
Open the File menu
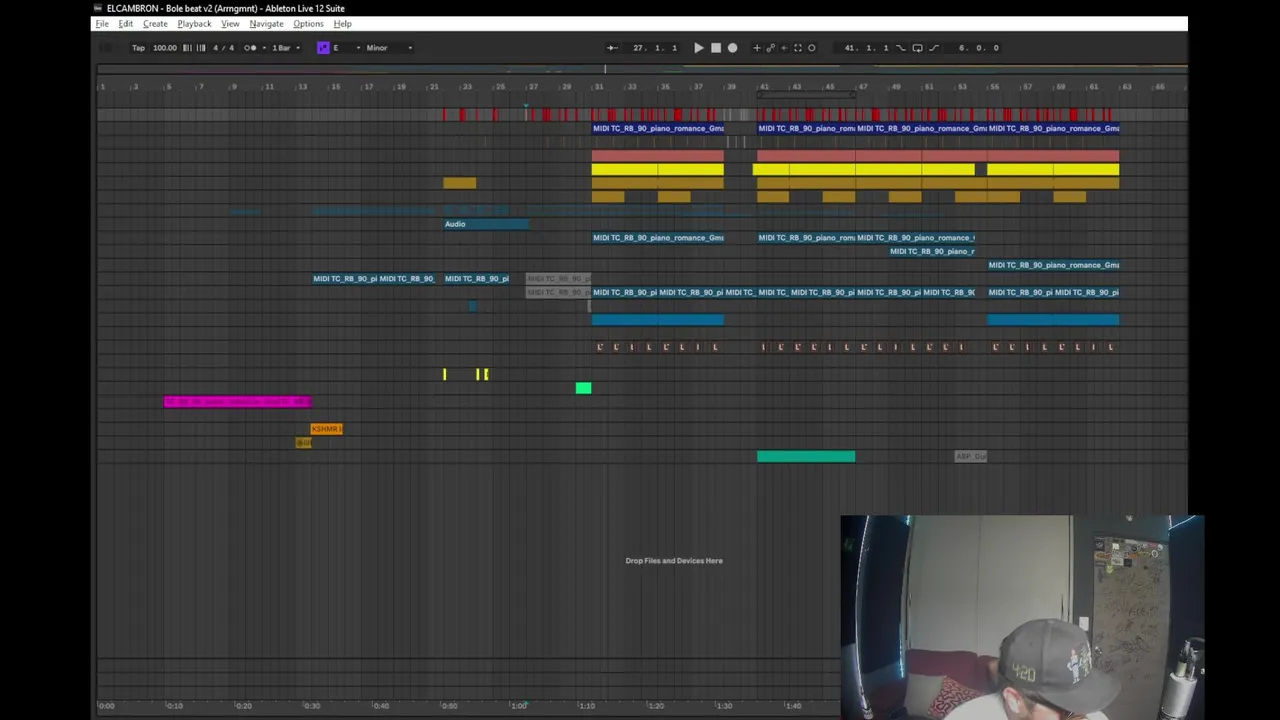(102, 24)
